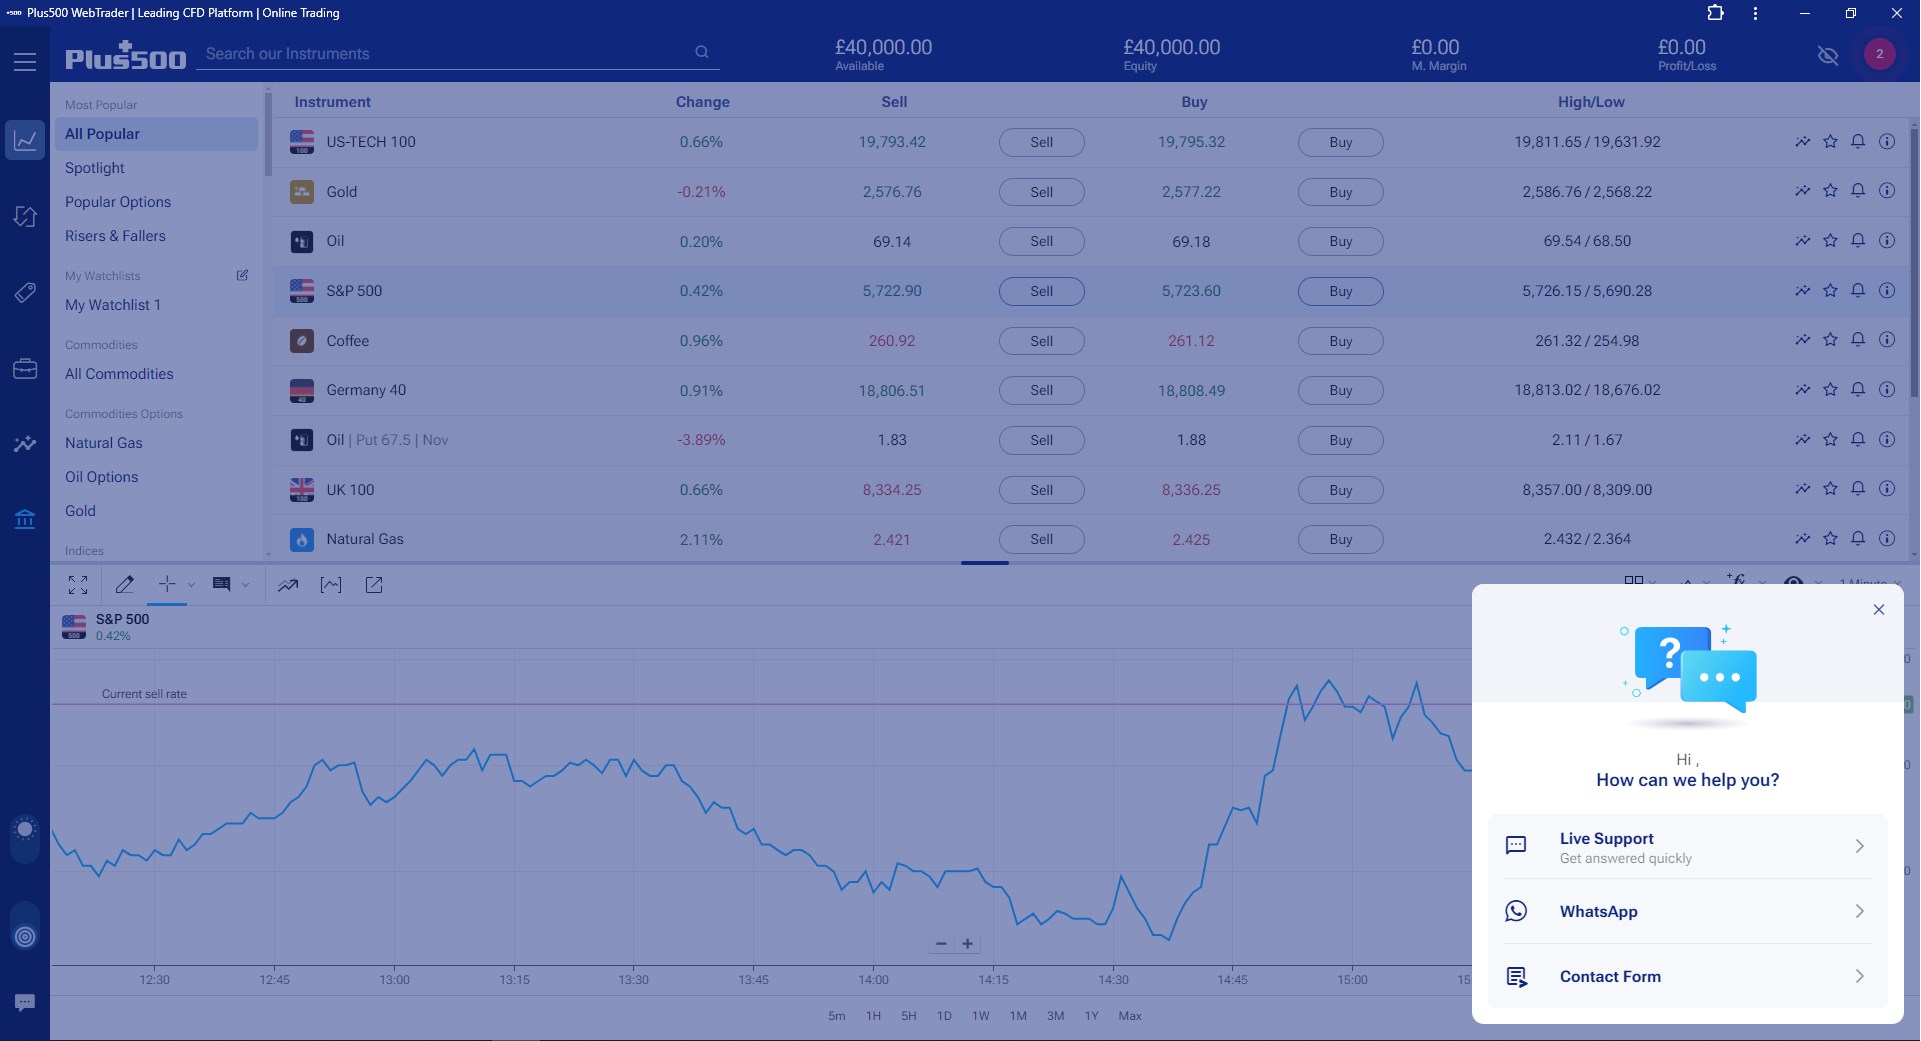The image size is (1921, 1041).
Task: Select the pencil drawing tool
Action: [125, 585]
